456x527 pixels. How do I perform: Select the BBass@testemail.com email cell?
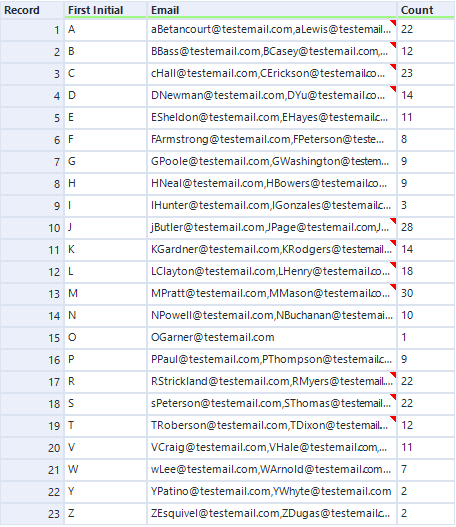[272, 52]
